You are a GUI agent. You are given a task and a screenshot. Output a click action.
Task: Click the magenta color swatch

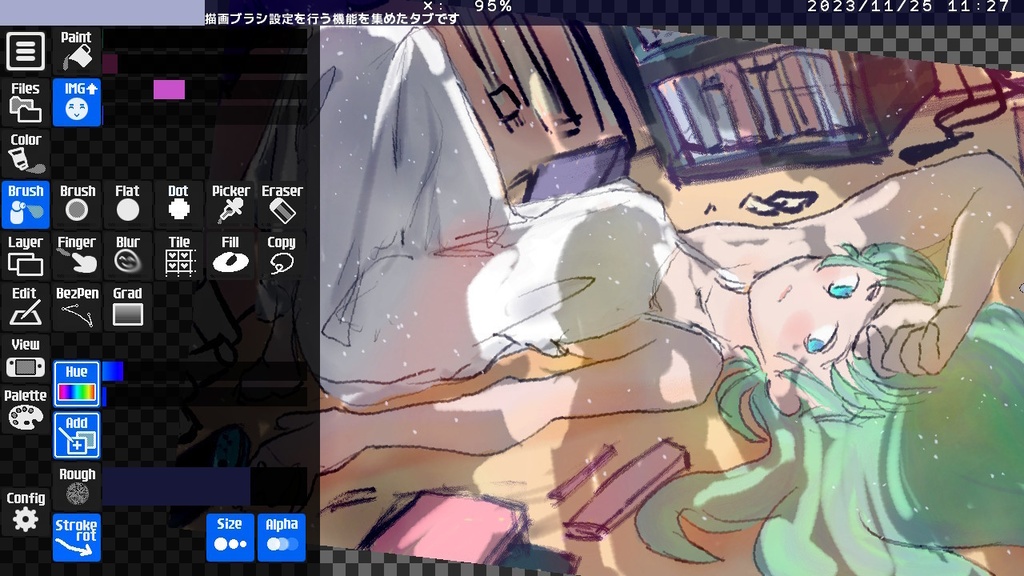[169, 89]
